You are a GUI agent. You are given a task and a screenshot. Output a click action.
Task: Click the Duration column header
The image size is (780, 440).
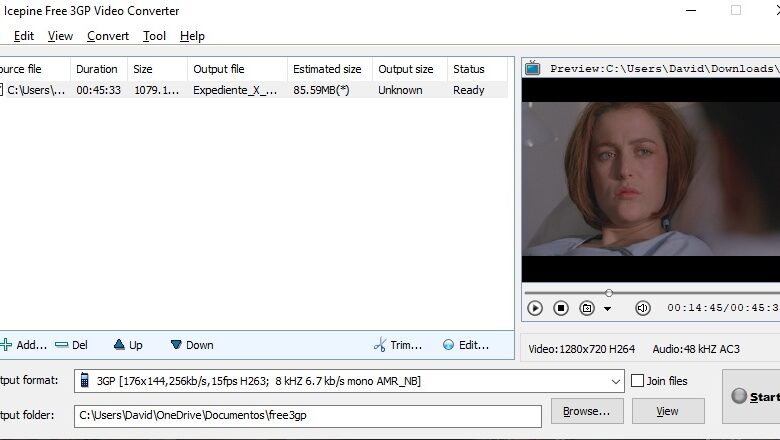[98, 69]
